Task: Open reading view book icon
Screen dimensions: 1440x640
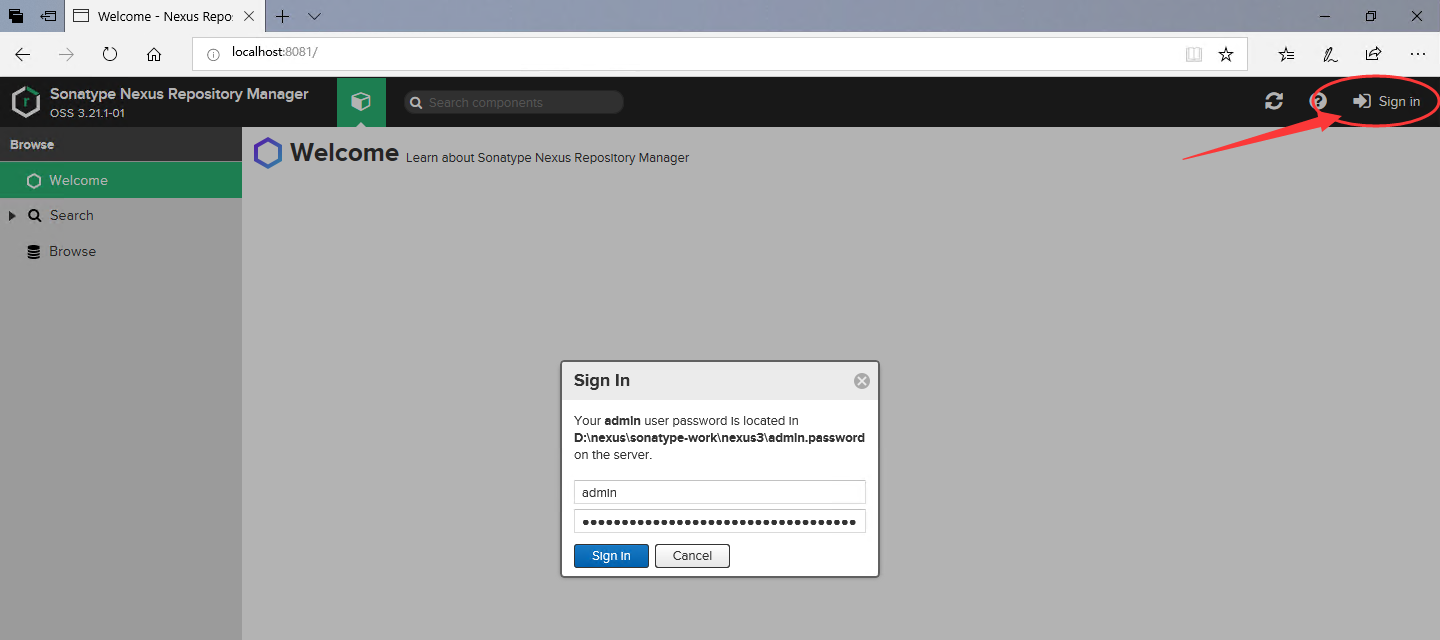Action: pos(1194,54)
